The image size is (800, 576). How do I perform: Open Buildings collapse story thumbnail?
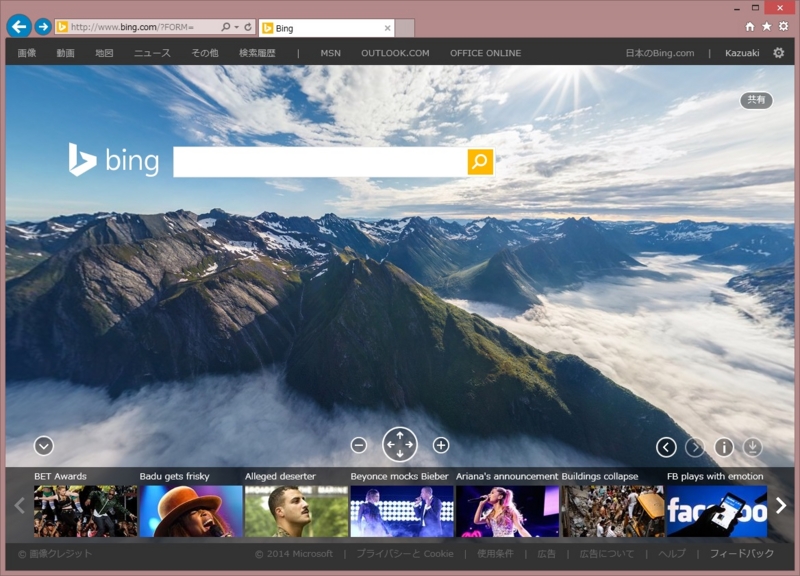[613, 511]
